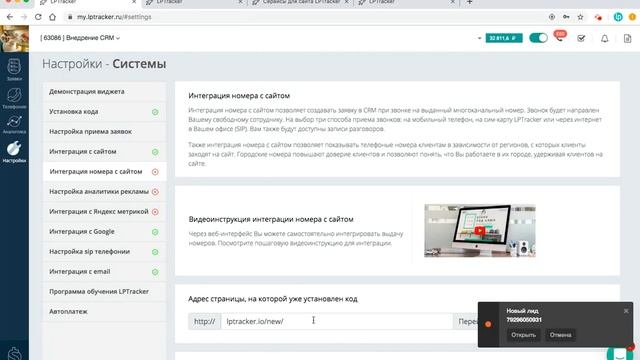Toggle the green switch in header
640x360 pixels.
tap(538, 38)
